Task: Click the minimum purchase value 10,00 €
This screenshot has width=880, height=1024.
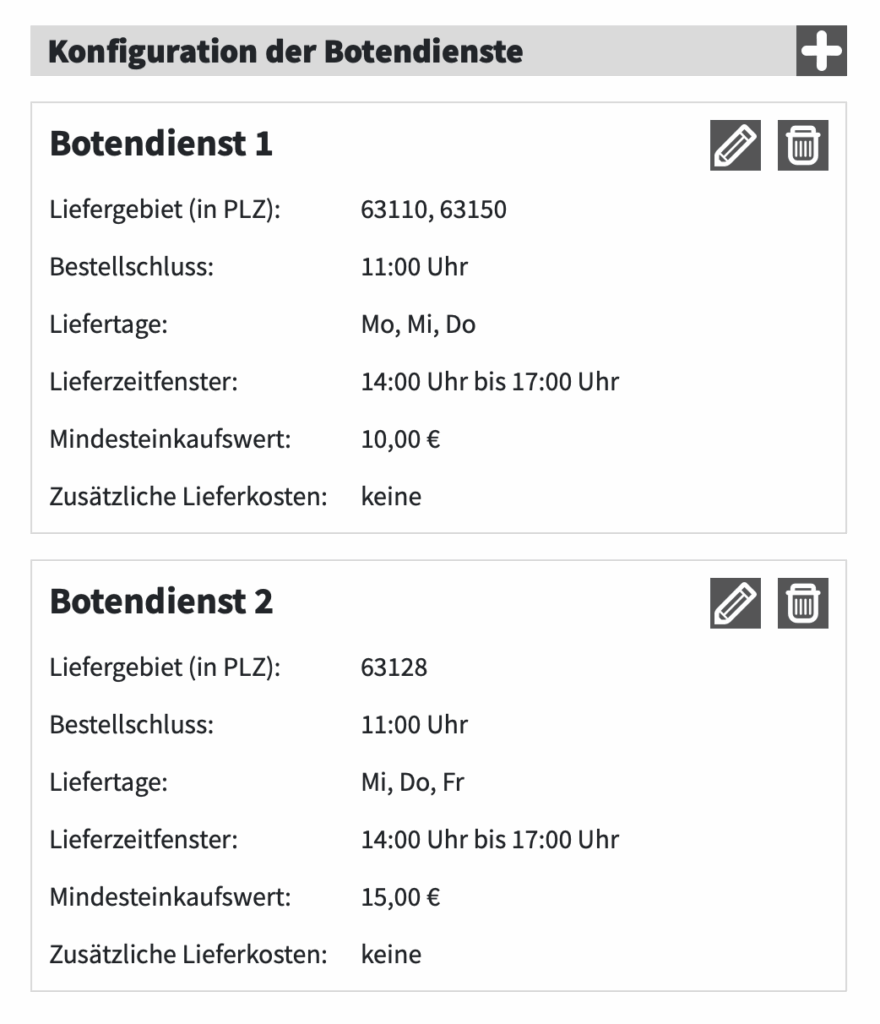Action: point(400,439)
